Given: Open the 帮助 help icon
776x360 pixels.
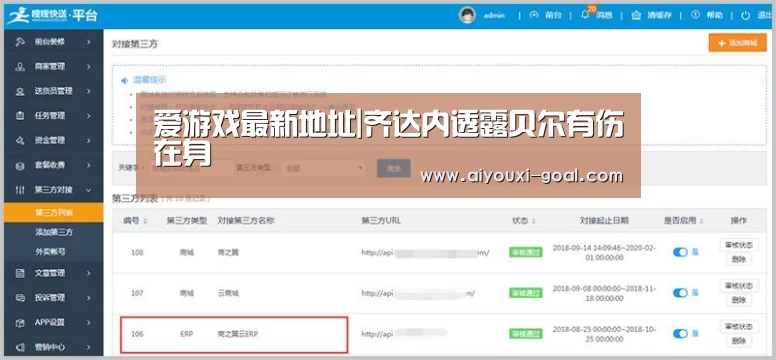Looking at the screenshot, I should (695, 15).
